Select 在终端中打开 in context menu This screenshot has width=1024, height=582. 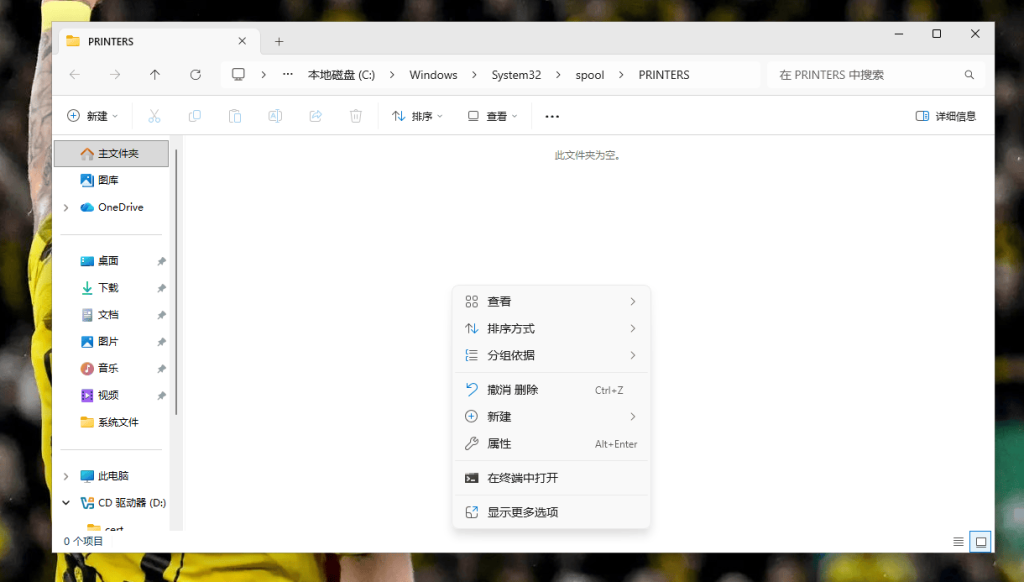pyautogui.click(x=551, y=478)
